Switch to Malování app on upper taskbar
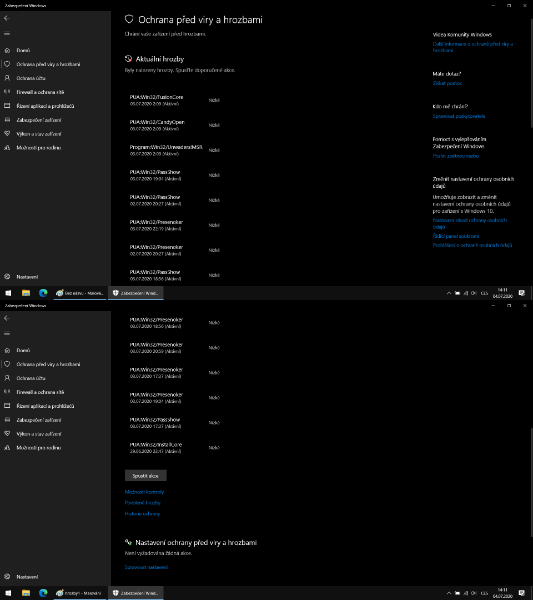This screenshot has width=533, height=600. [80, 293]
